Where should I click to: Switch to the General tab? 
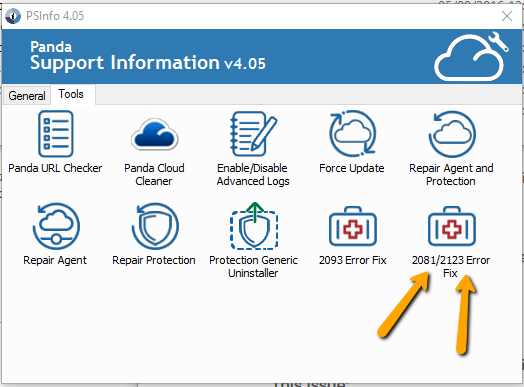point(27,96)
